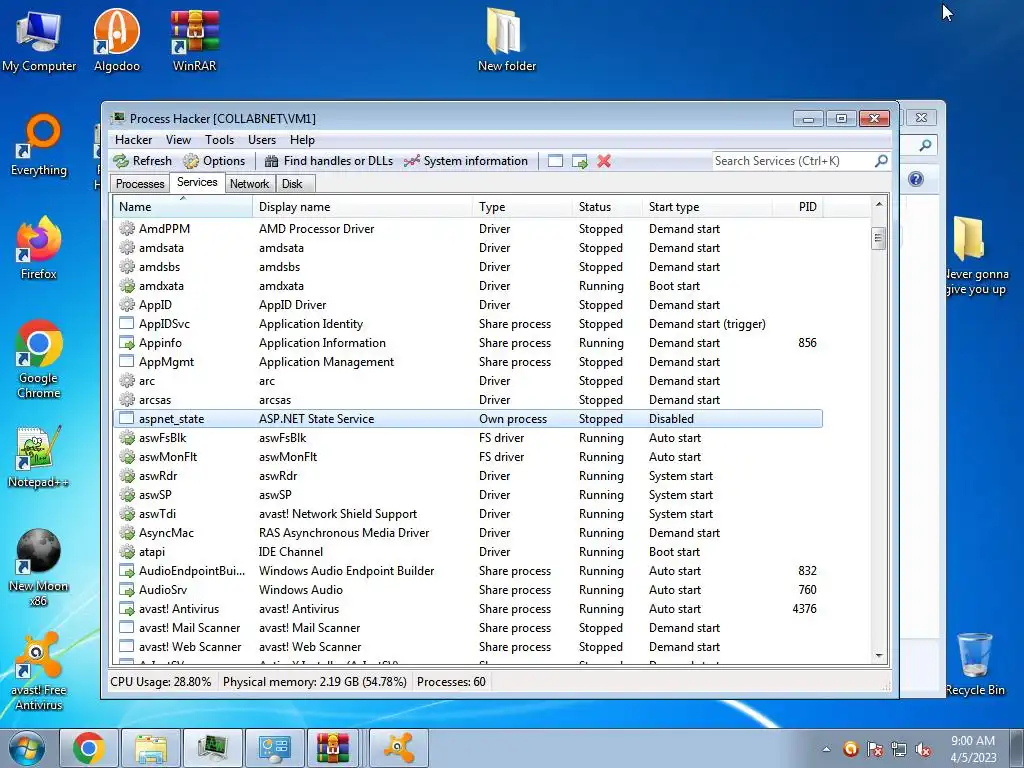Screen dimensions: 1024x768
Task: Open the Everything desktop shortcut
Action: pyautogui.click(x=39, y=145)
